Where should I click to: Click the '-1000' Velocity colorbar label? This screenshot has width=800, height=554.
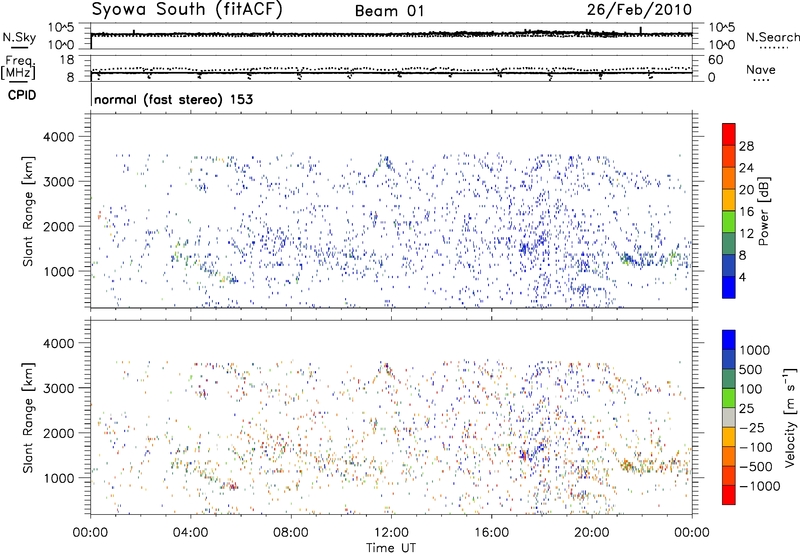coord(759,486)
